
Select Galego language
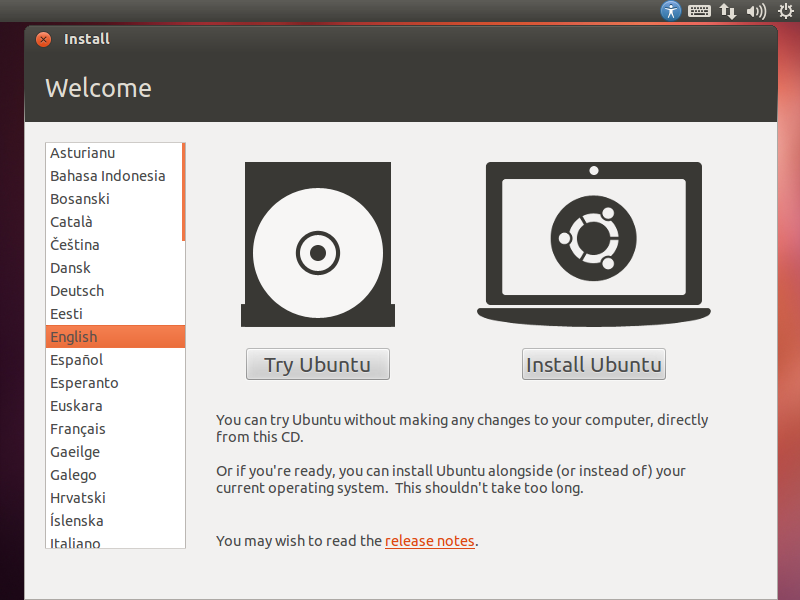pyautogui.click(x=115, y=474)
